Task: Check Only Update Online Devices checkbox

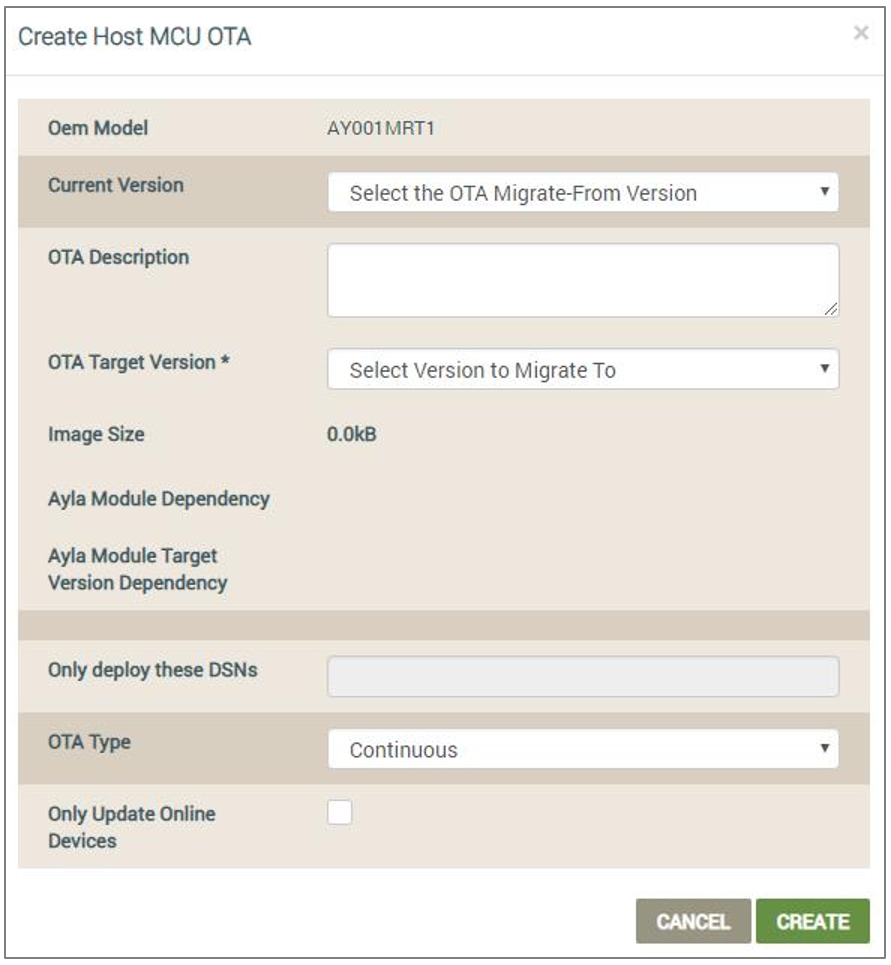Action: pos(340,812)
